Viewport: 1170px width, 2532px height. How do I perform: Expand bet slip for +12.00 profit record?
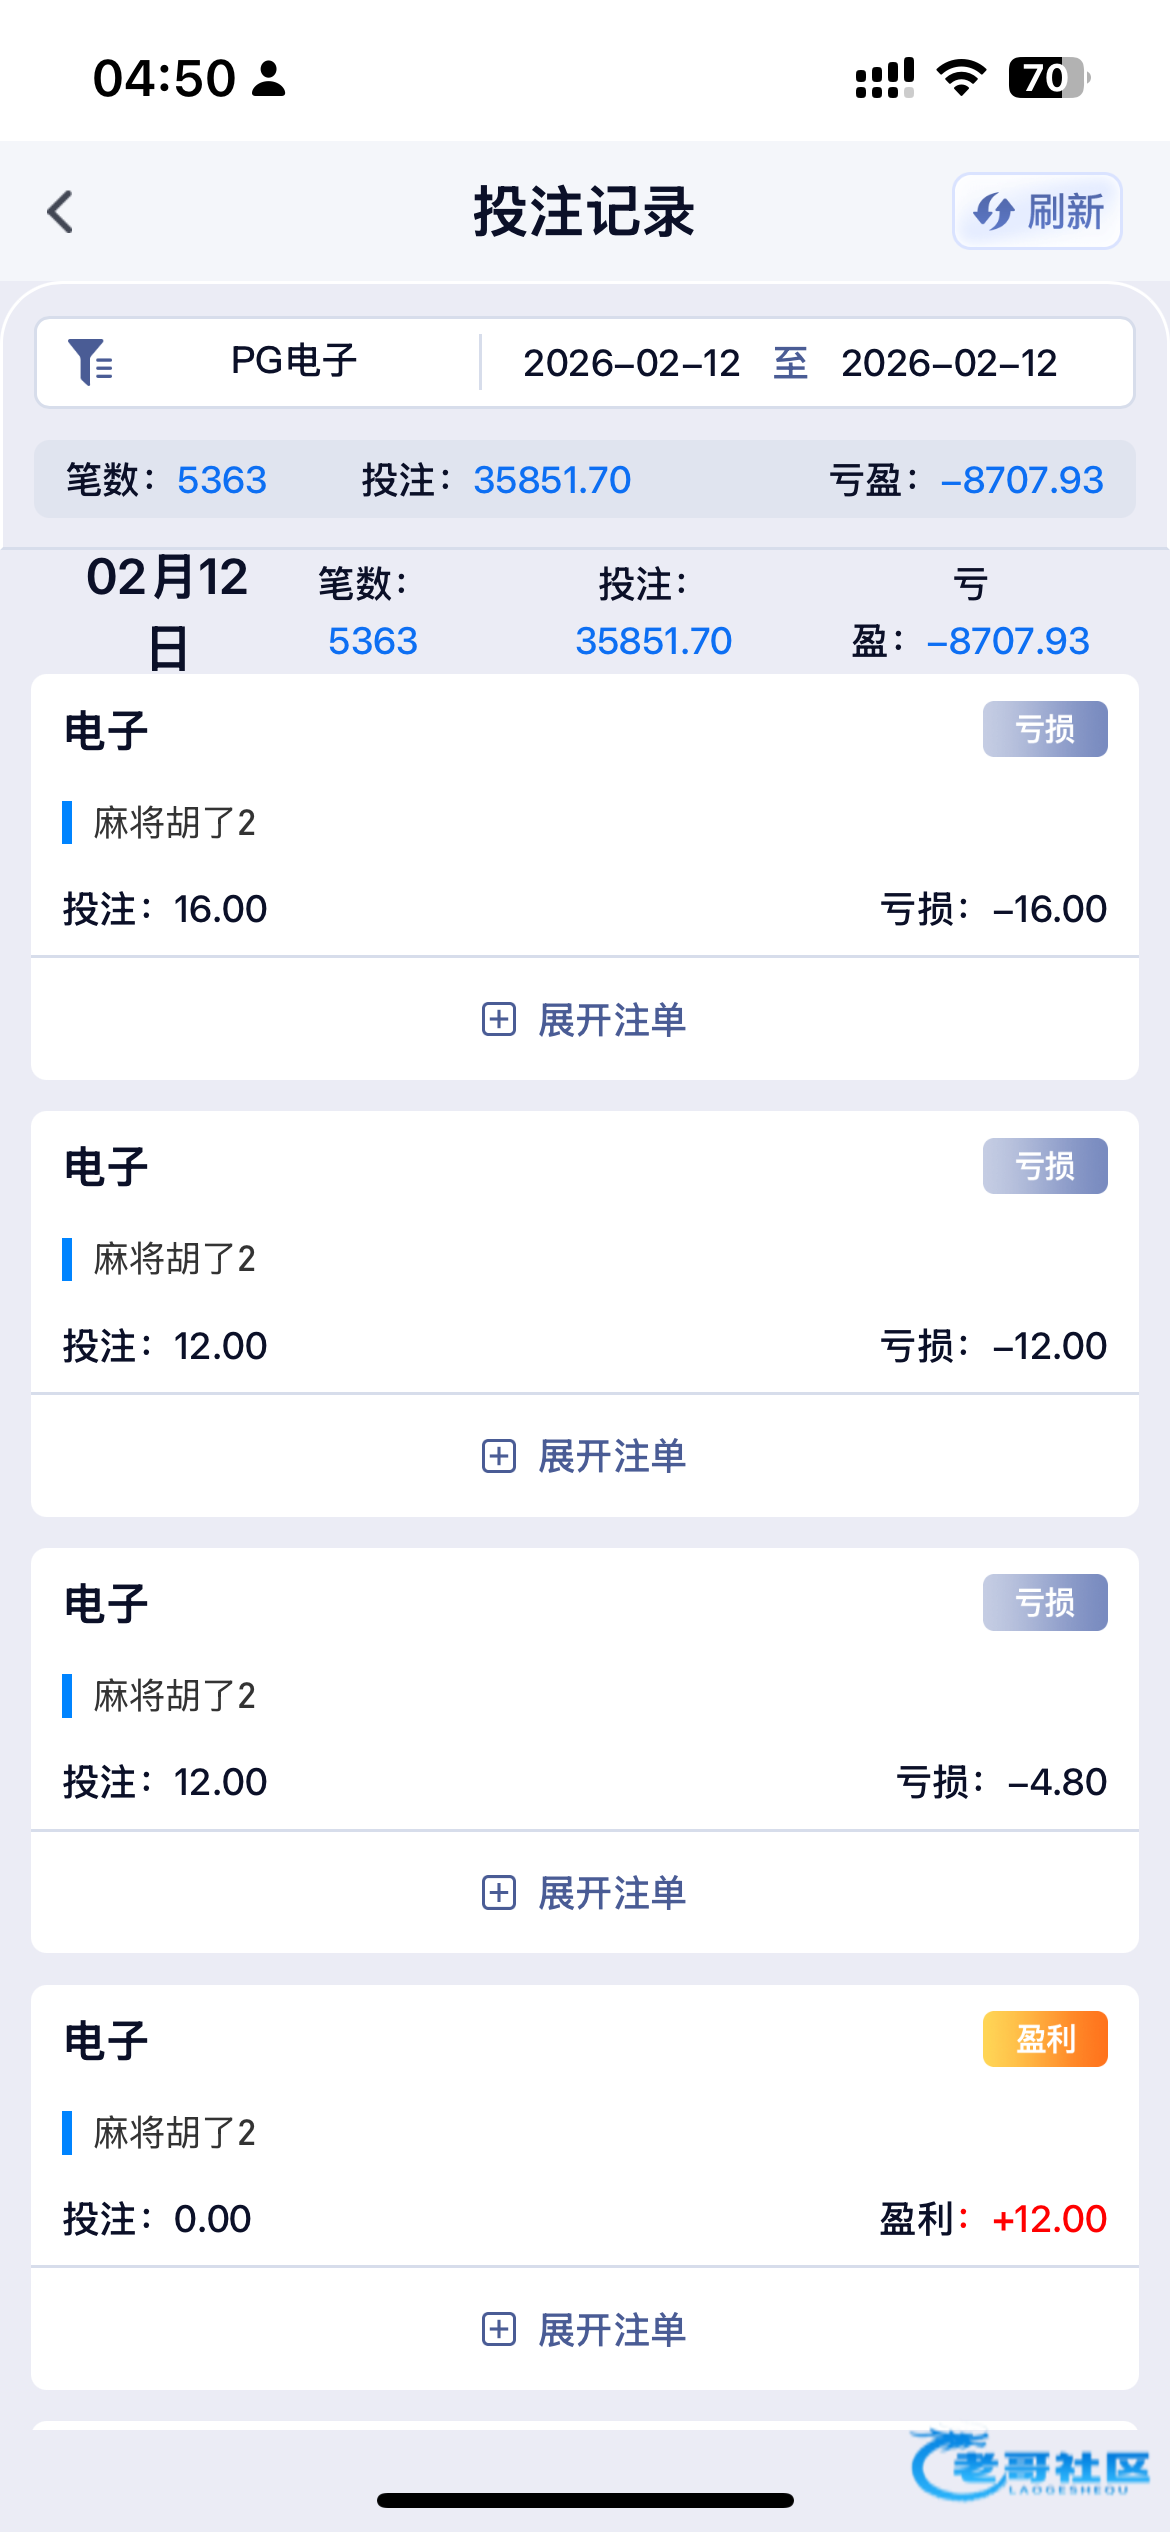(584, 2330)
